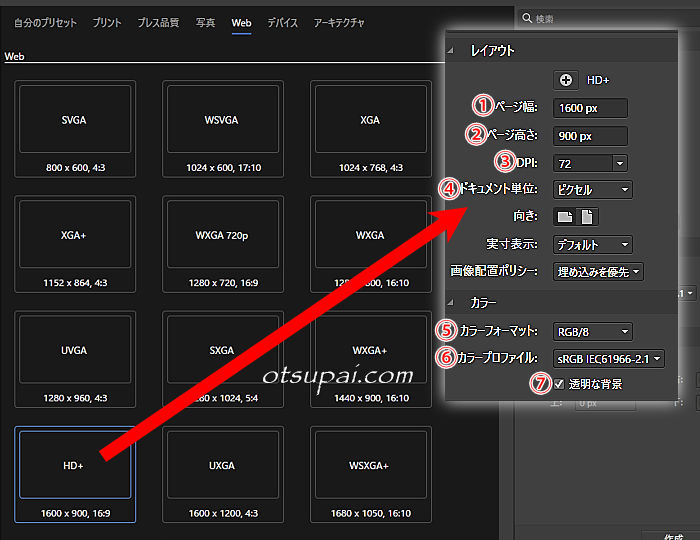Viewport: 700px width, 540px height.
Task: Select the HD+ 1600 x 900 preset
Action: tap(73, 474)
